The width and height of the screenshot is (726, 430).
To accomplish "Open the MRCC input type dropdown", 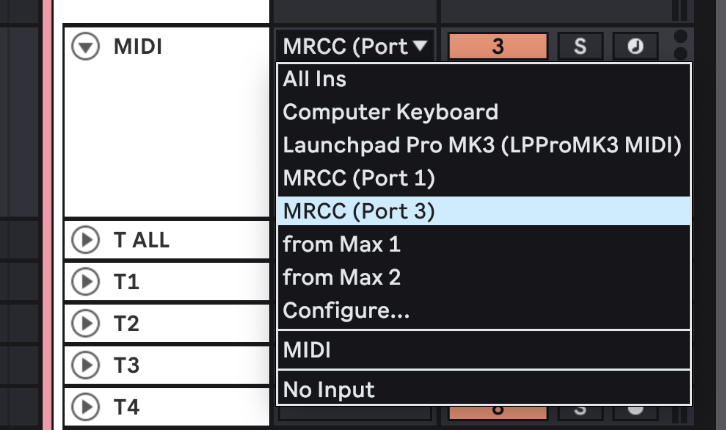I will [356, 45].
